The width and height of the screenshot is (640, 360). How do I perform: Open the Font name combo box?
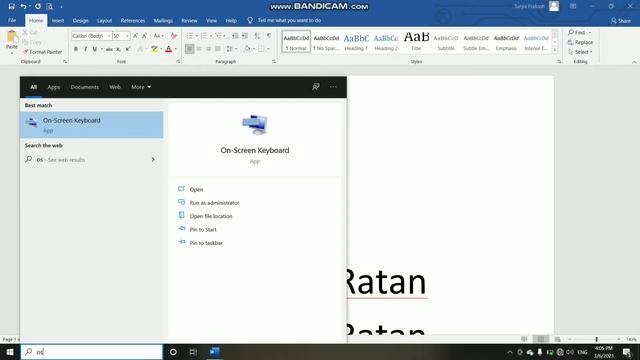(91, 36)
